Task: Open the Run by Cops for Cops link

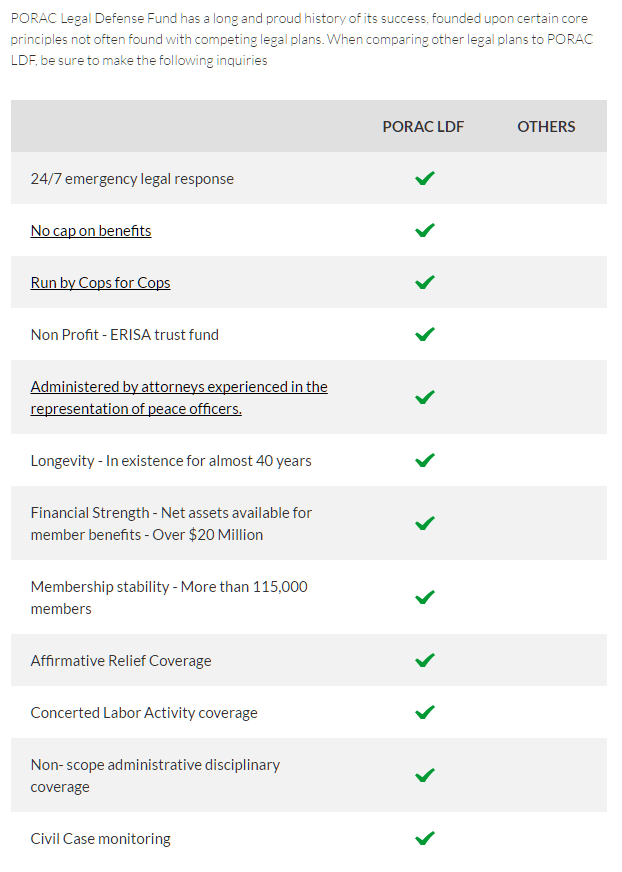Action: click(x=100, y=283)
